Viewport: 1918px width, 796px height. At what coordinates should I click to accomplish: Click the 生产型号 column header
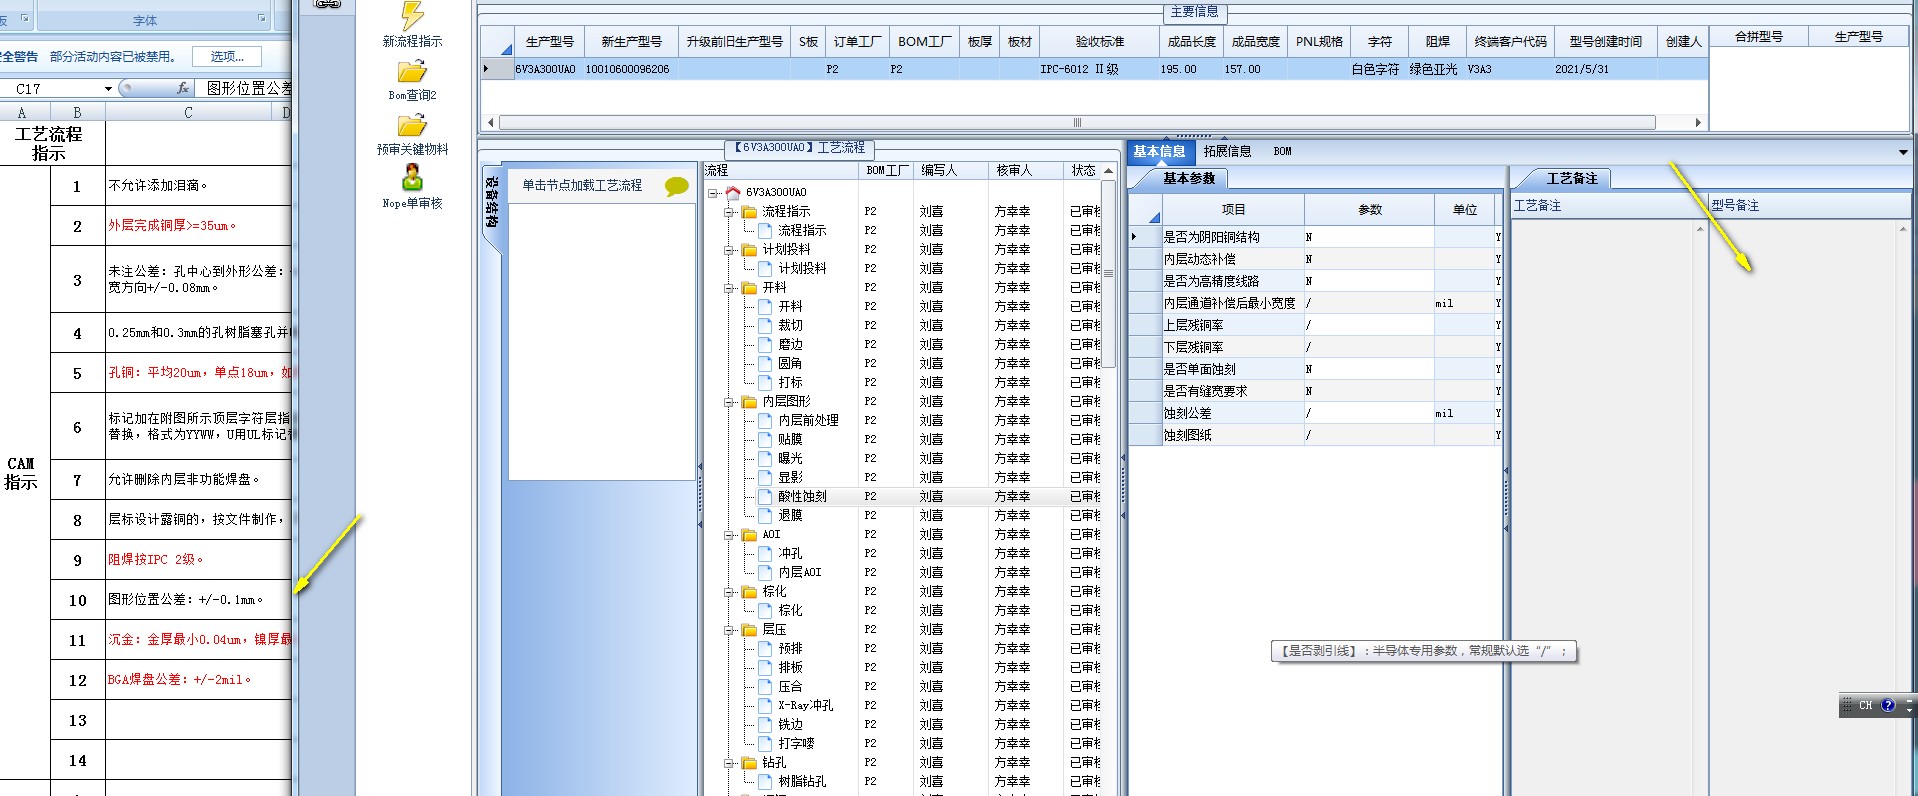tap(550, 41)
